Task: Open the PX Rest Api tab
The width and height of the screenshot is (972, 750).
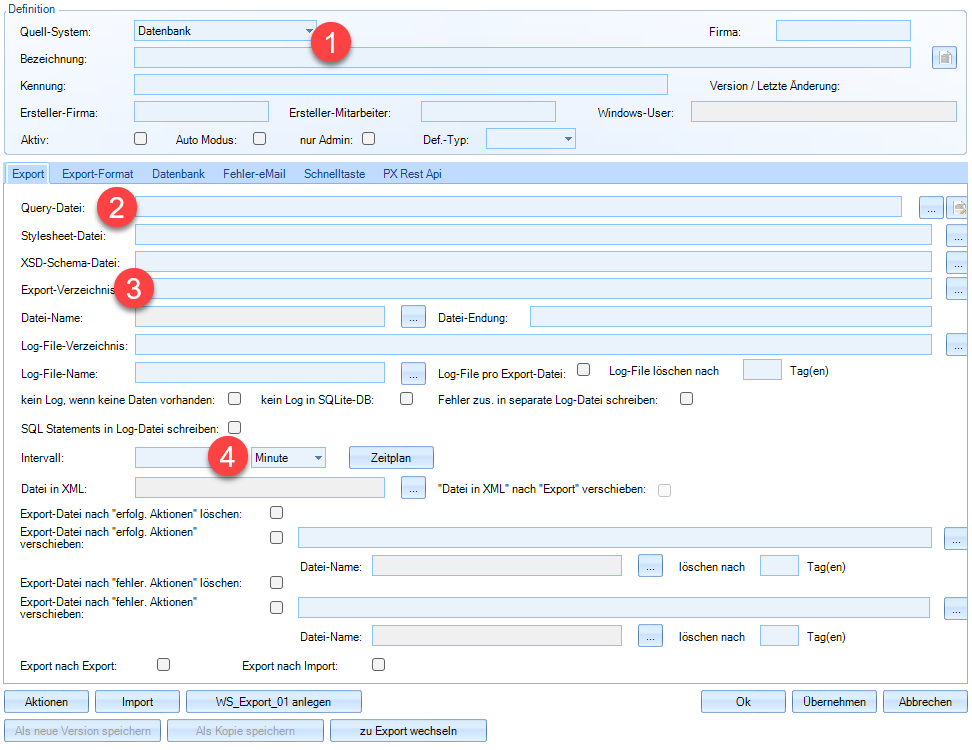Action: tap(412, 174)
